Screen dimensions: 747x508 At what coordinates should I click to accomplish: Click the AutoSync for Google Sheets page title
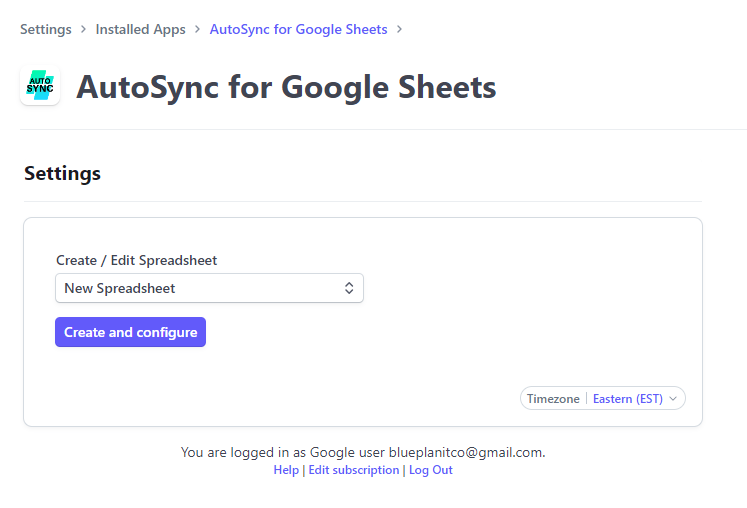click(x=286, y=87)
